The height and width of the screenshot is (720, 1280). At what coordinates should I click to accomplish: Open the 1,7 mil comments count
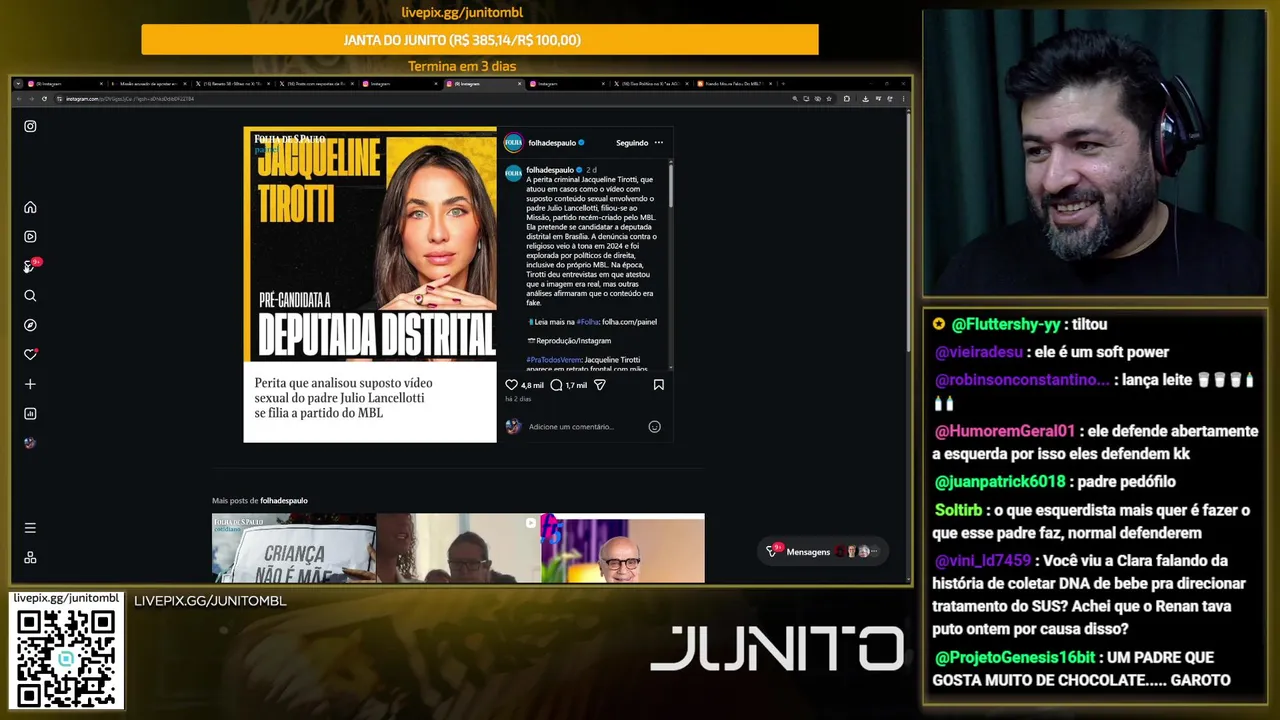(576, 385)
